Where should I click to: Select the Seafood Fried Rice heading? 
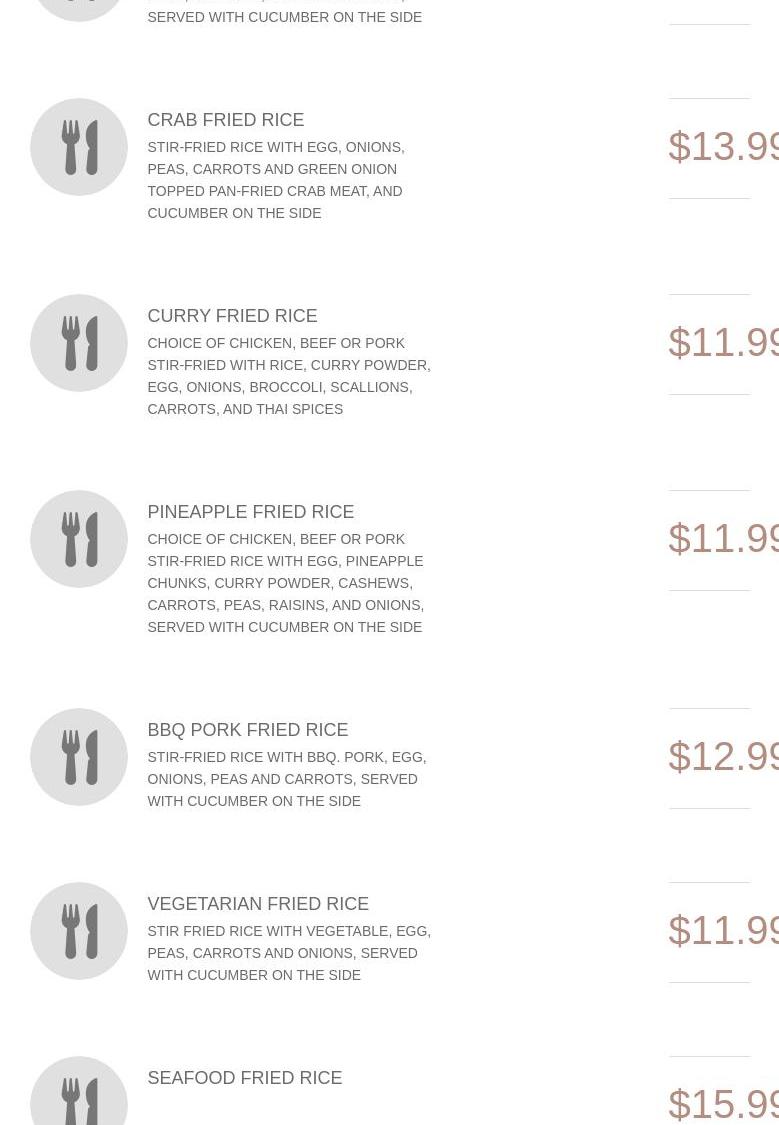tap(244, 1078)
